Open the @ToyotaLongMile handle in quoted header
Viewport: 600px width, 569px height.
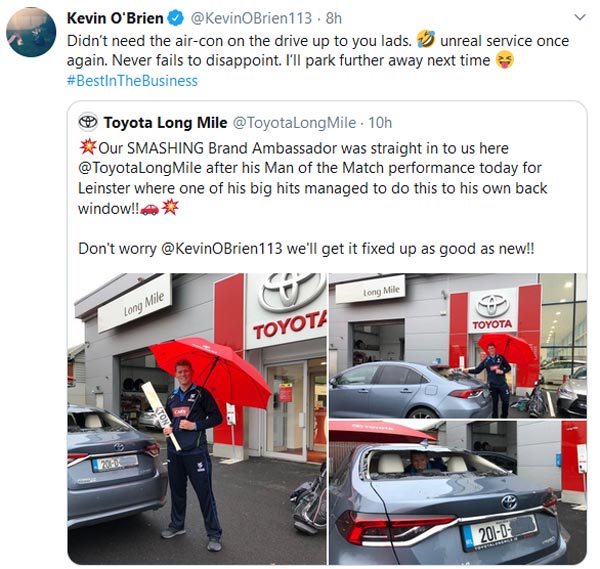tap(294, 122)
